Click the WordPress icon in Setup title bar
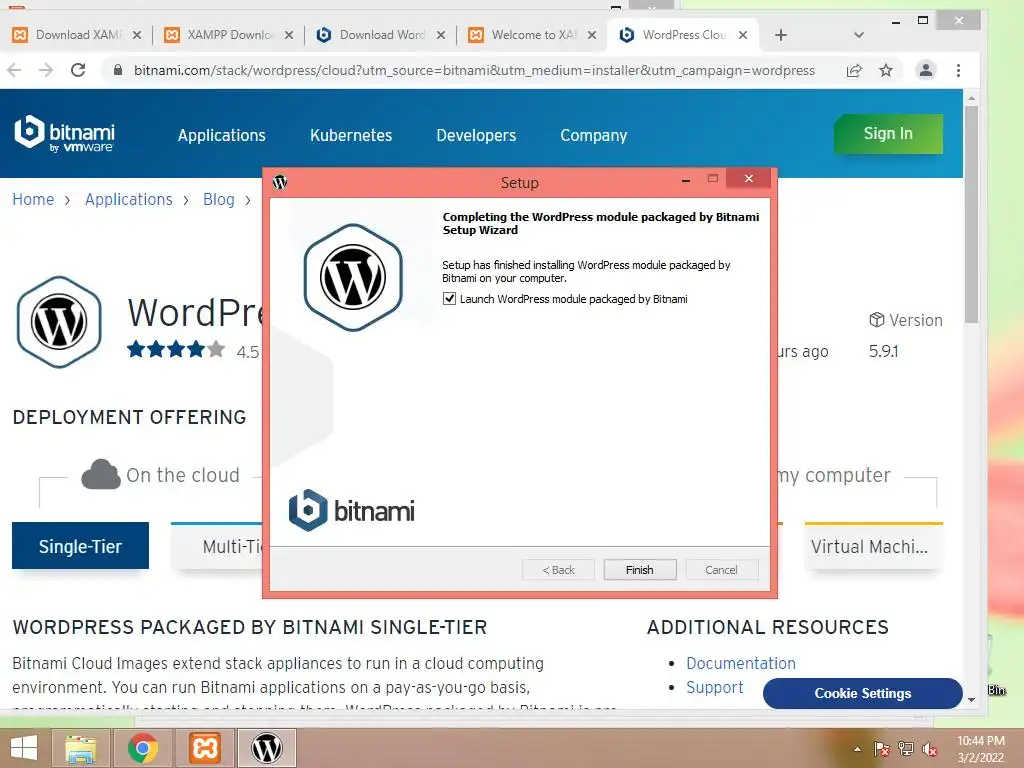This screenshot has height=768, width=1024. pos(280,182)
